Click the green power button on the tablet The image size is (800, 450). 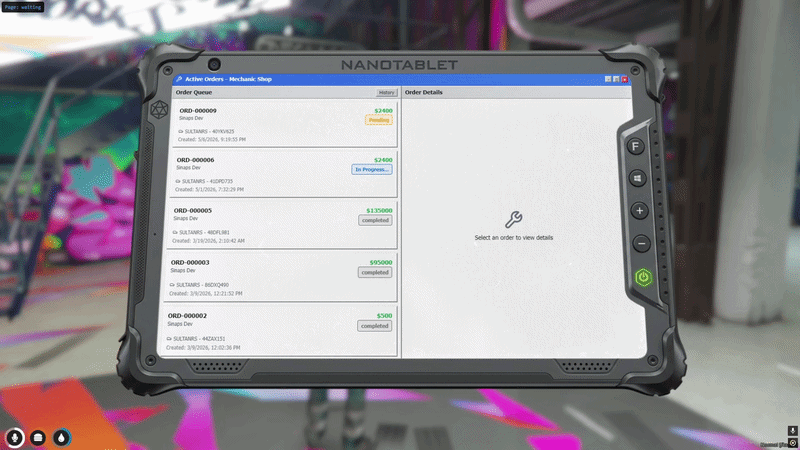[644, 278]
